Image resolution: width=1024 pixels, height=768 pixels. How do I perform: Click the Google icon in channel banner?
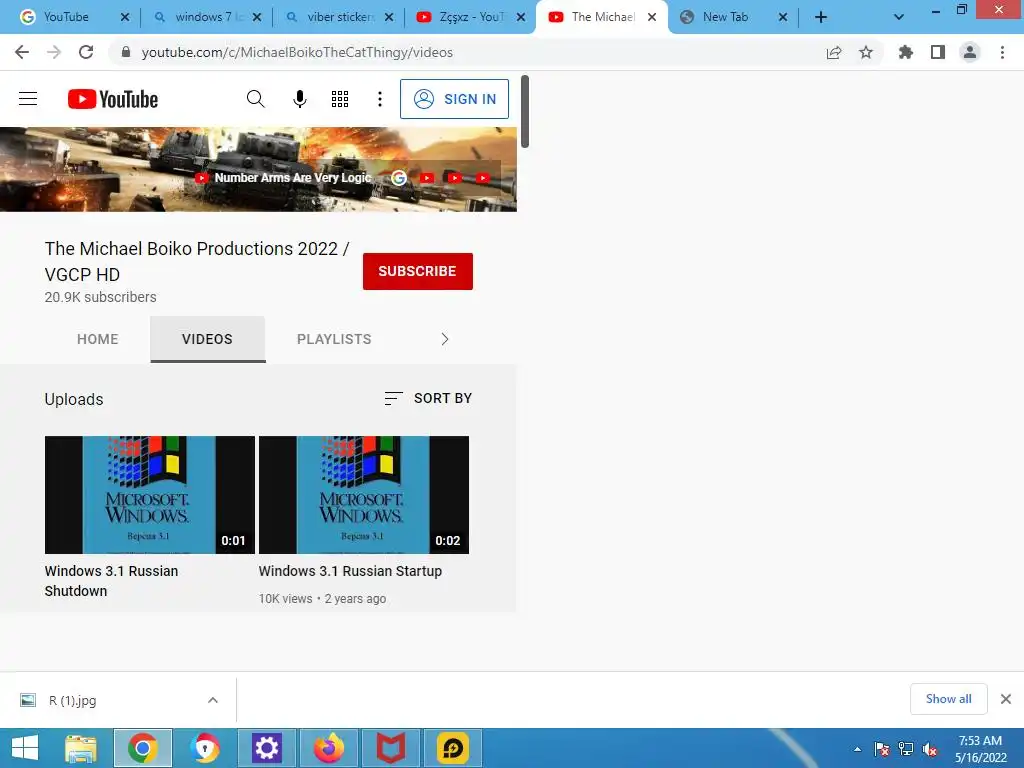click(x=399, y=178)
